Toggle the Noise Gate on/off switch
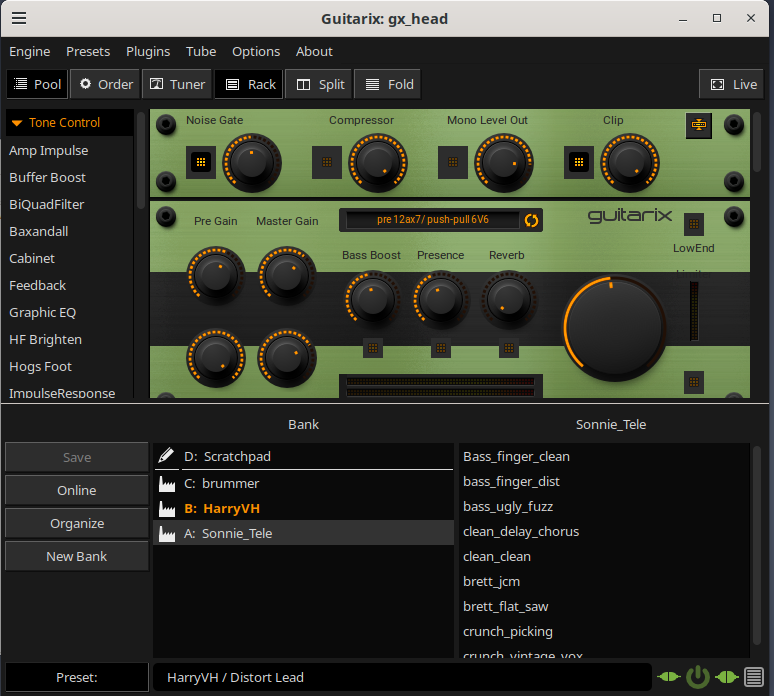 pyautogui.click(x=201, y=162)
